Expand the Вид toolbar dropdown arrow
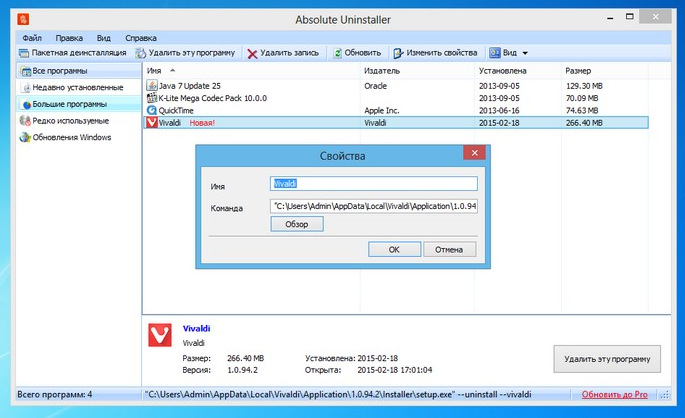The image size is (685, 418). pos(525,53)
